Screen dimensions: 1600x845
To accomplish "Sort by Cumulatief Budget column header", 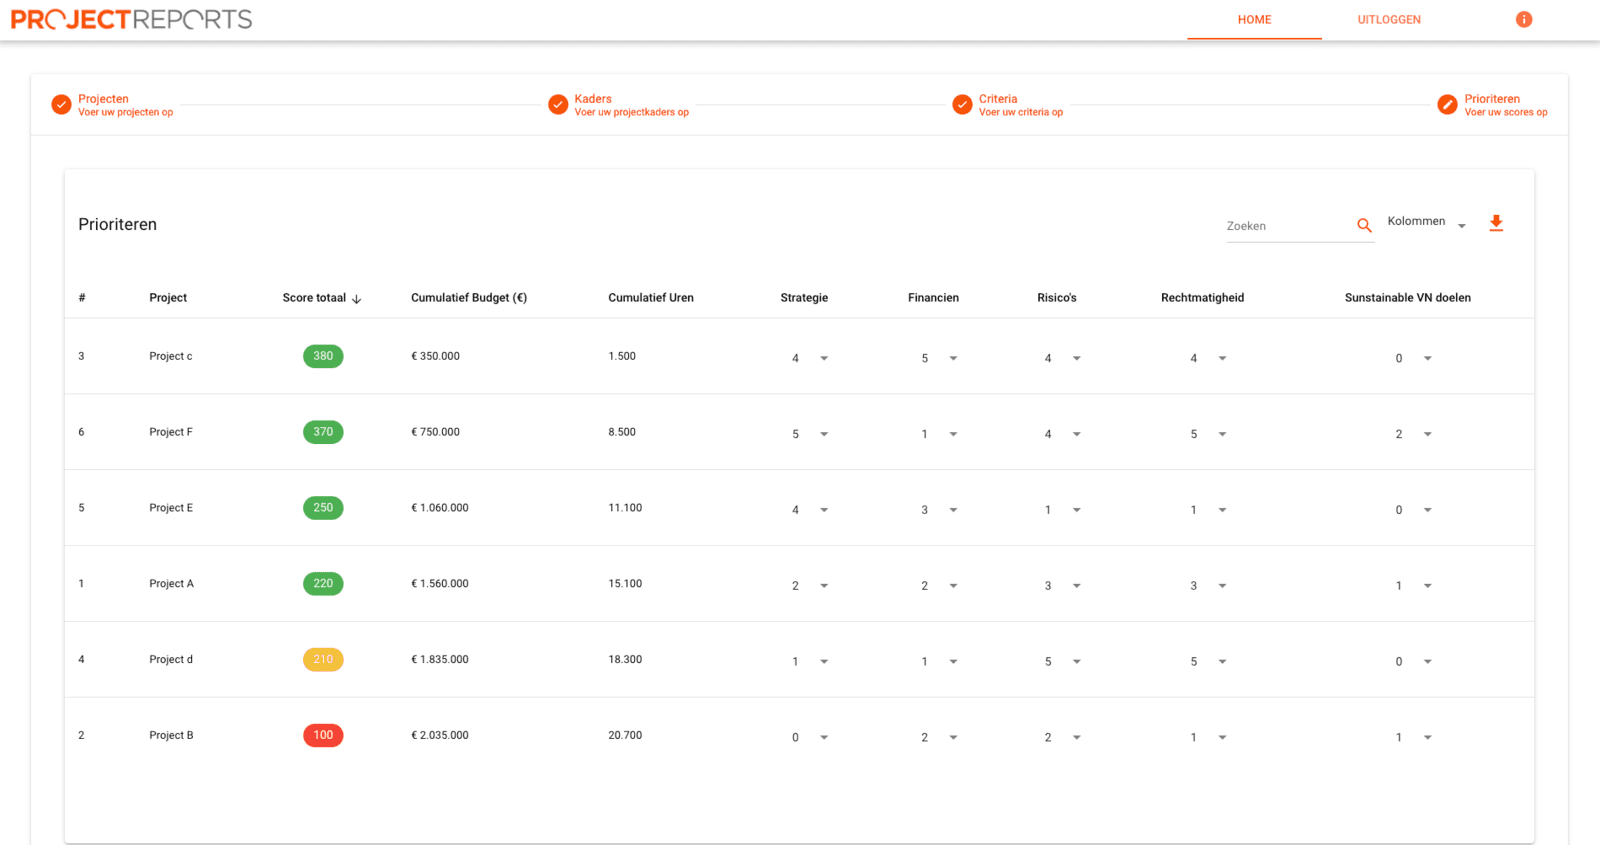I will pos(469,298).
